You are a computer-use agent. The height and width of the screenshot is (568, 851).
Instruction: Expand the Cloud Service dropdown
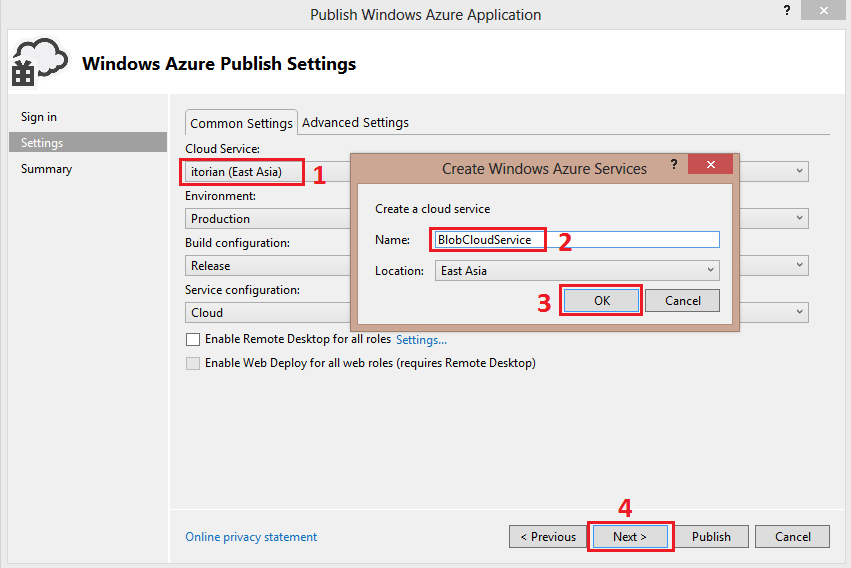coord(800,171)
